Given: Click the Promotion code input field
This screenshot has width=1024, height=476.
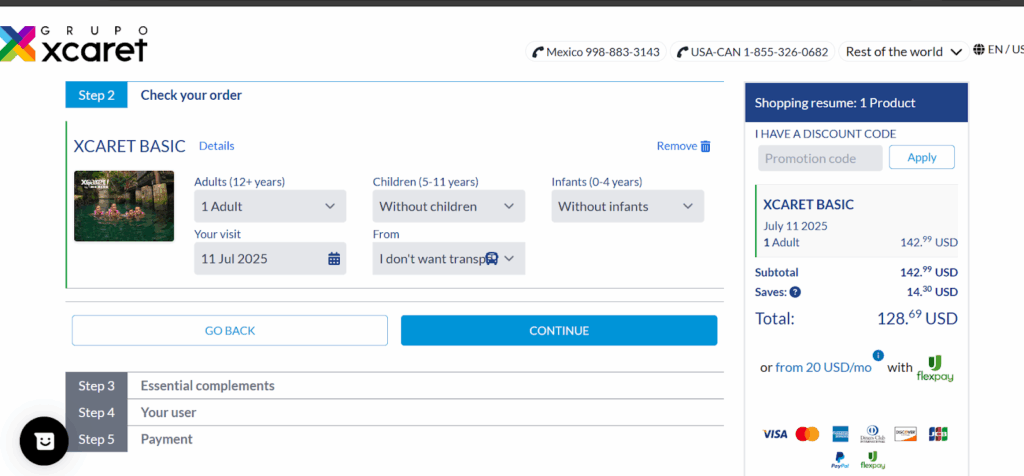Looking at the screenshot, I should click(819, 158).
